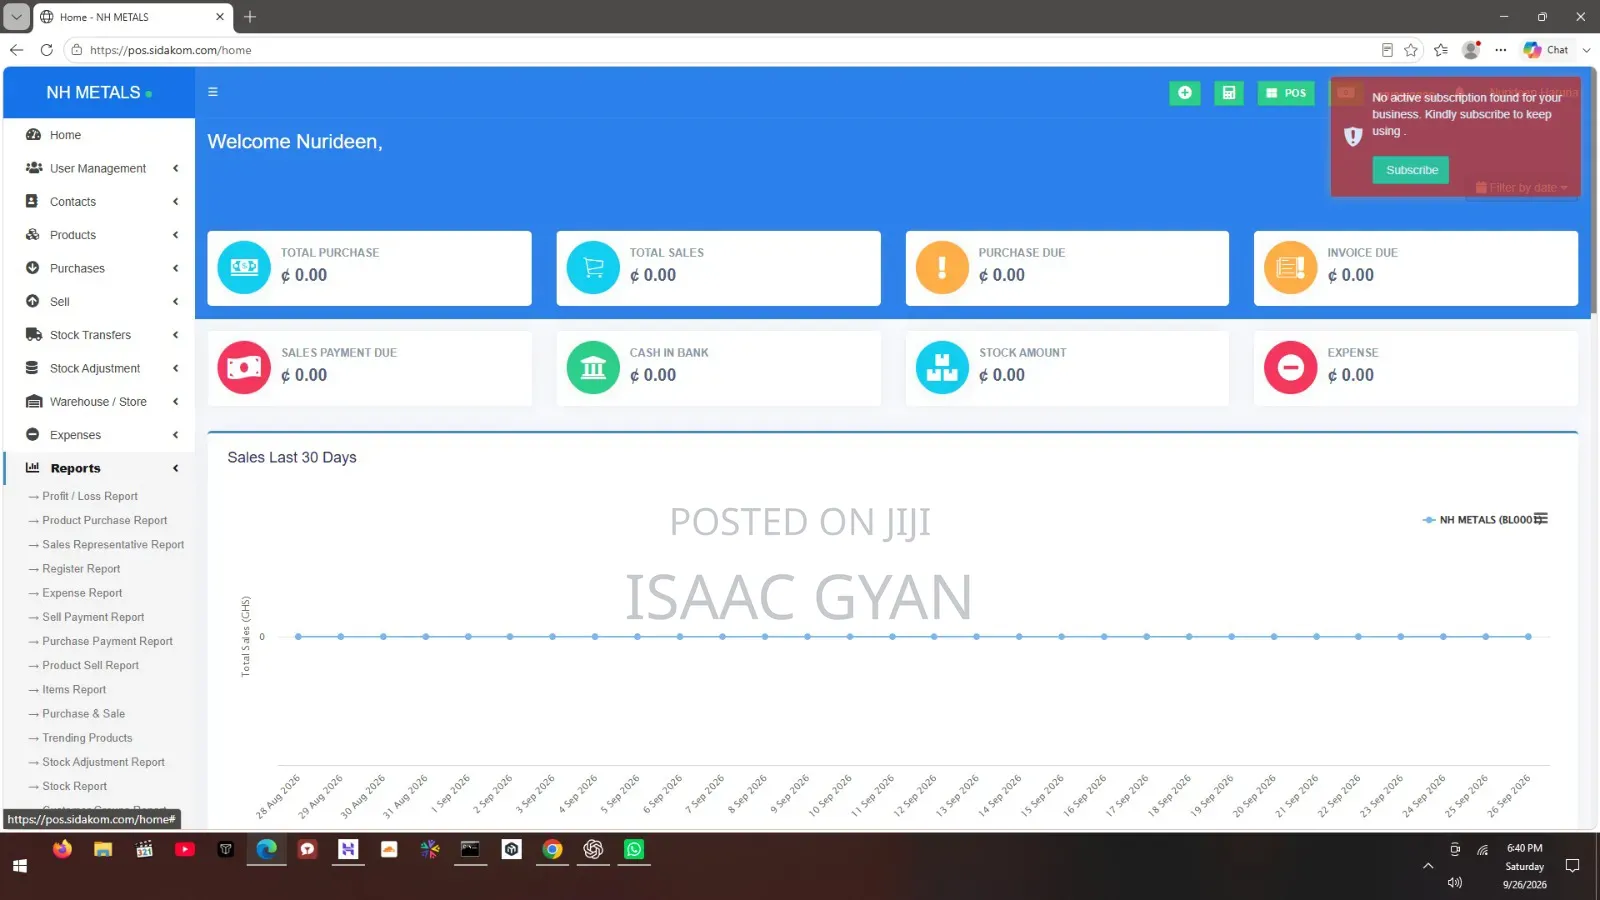Open Product Purchase Report
Screen dimensions: 1600x900
point(105,520)
